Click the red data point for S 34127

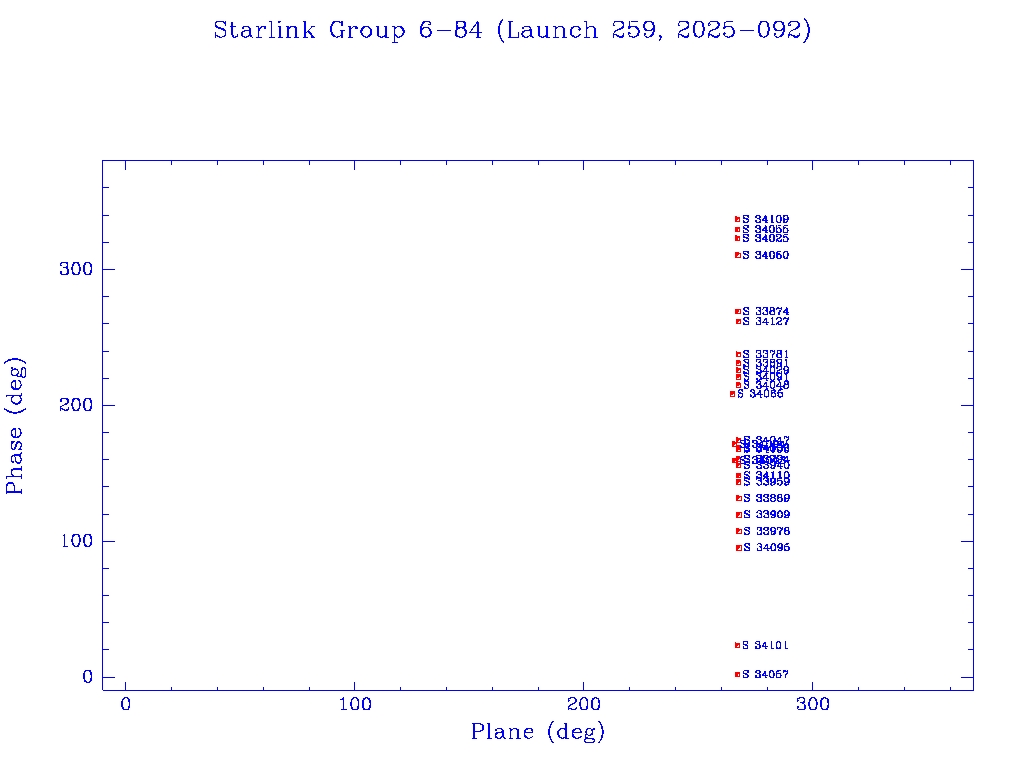pyautogui.click(x=738, y=321)
